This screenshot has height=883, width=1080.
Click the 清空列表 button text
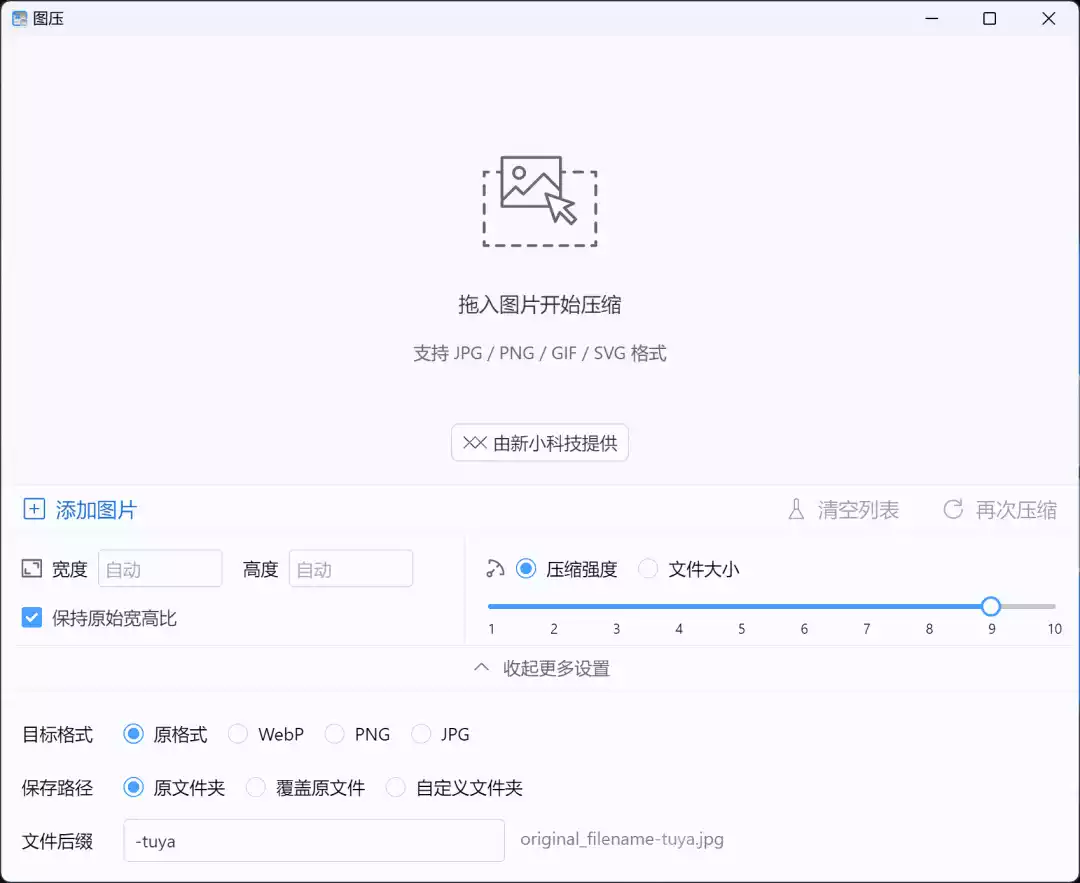(858, 510)
